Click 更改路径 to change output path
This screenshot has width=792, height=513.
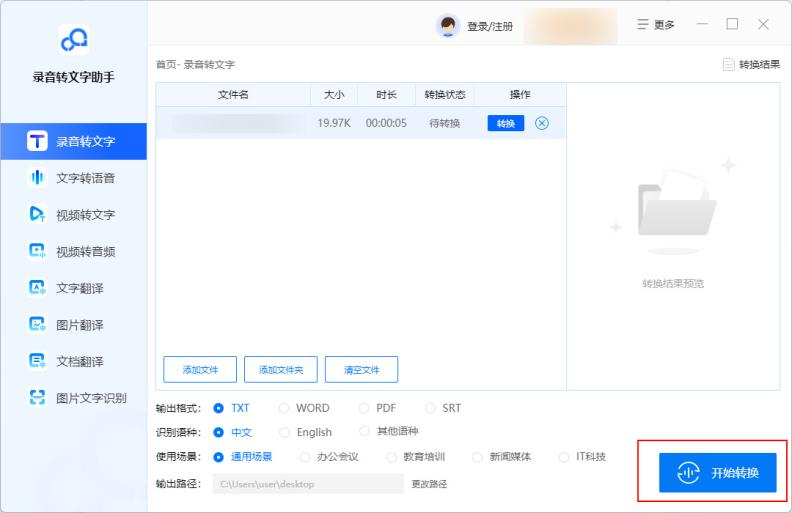click(429, 484)
